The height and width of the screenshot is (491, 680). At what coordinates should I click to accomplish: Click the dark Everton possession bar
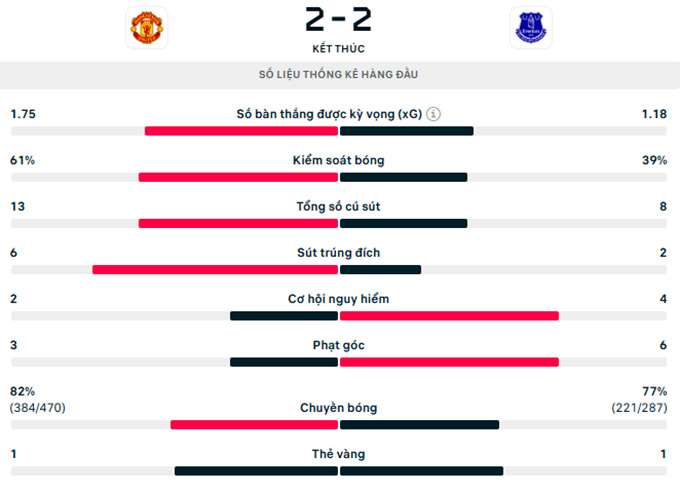click(x=403, y=177)
